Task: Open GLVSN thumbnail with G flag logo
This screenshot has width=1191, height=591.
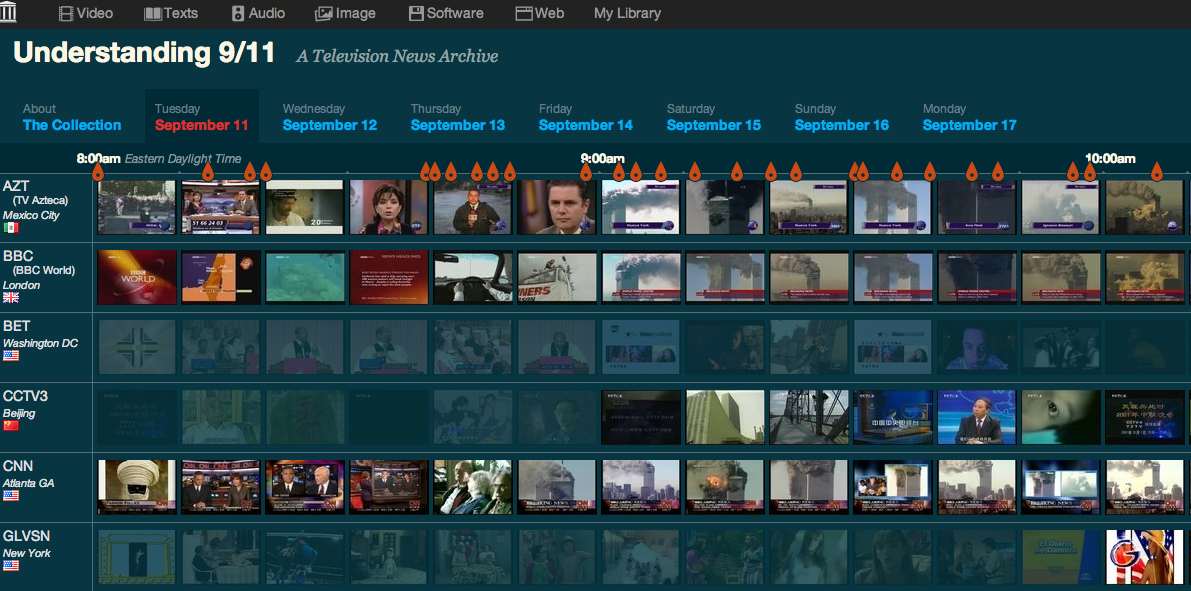Action: pos(1145,557)
